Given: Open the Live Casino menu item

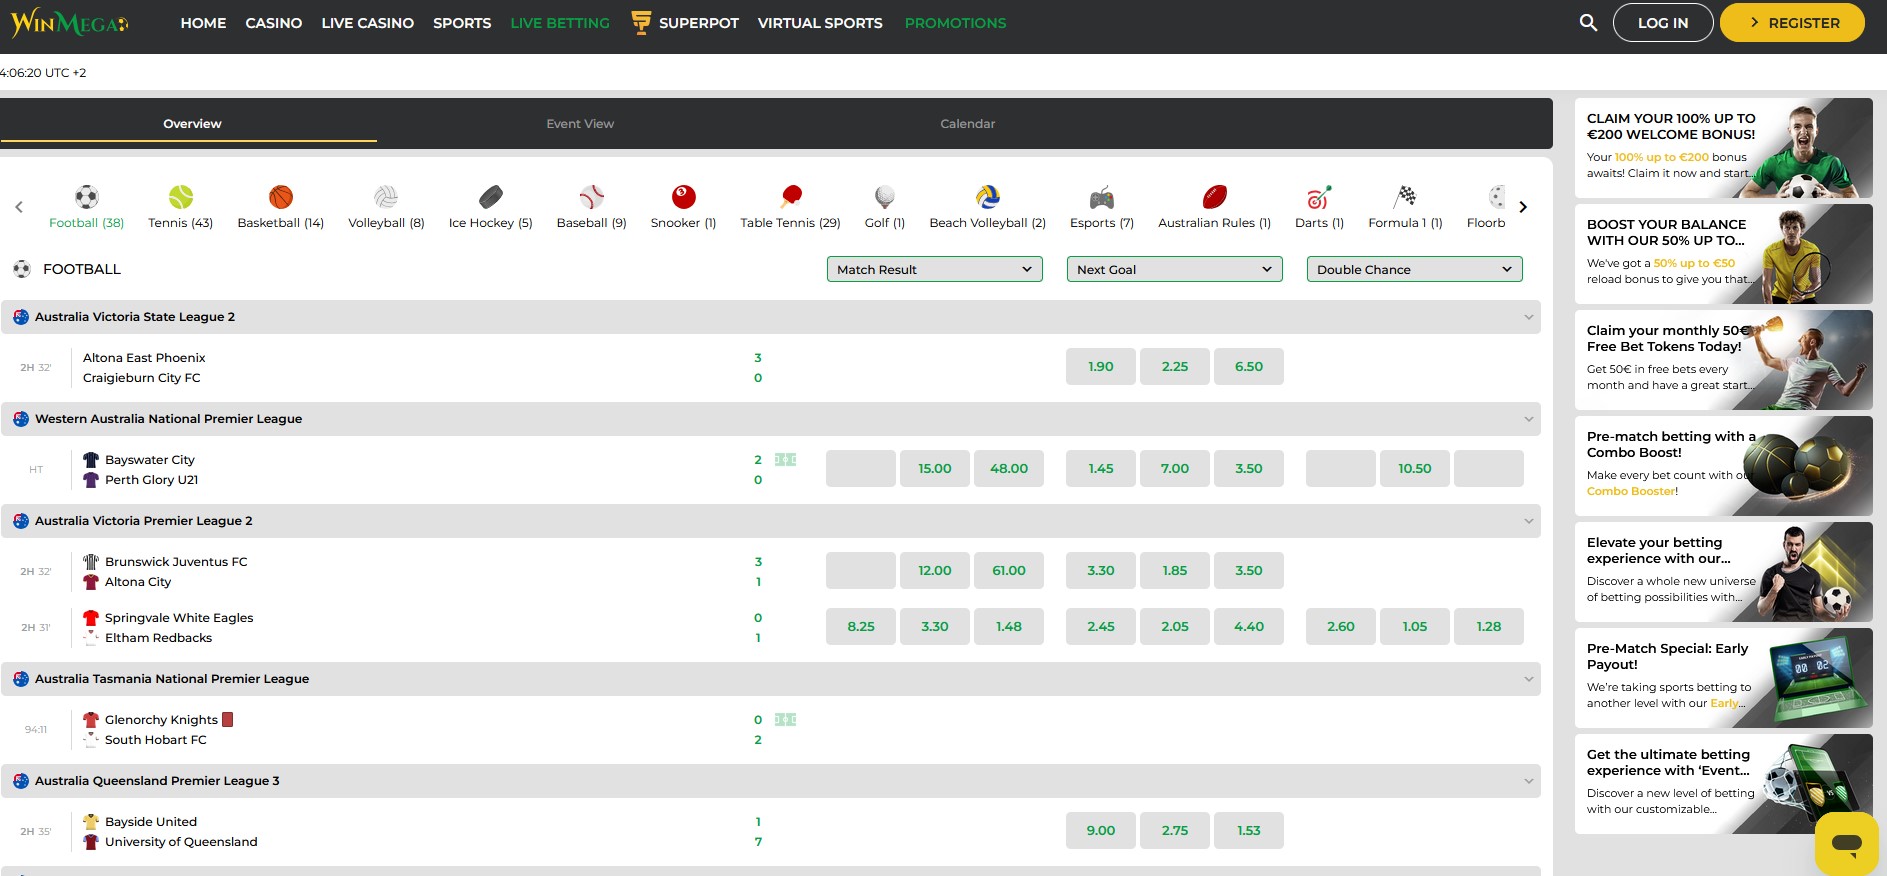Looking at the screenshot, I should 368,23.
